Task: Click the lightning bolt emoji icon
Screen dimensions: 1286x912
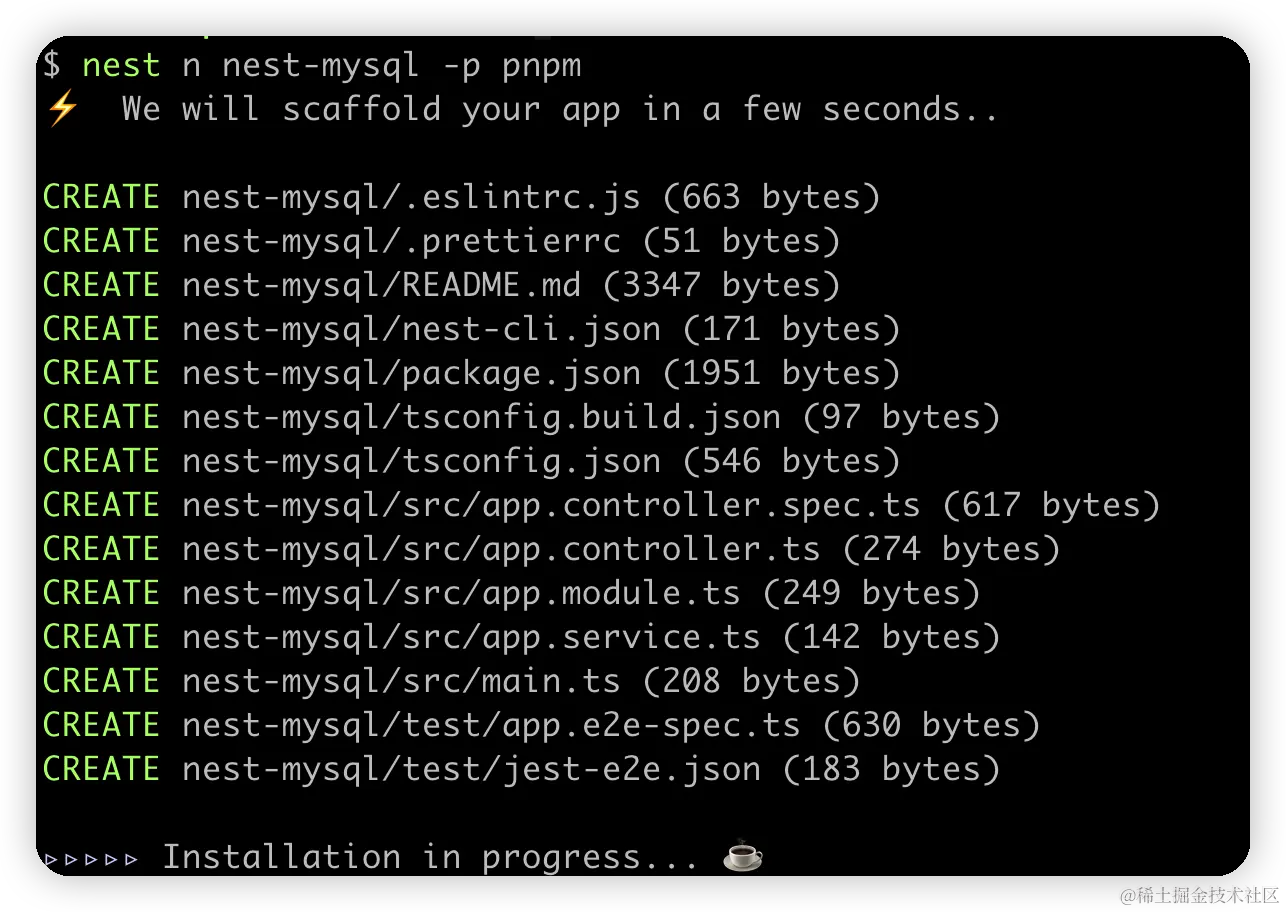Action: [x=62, y=109]
